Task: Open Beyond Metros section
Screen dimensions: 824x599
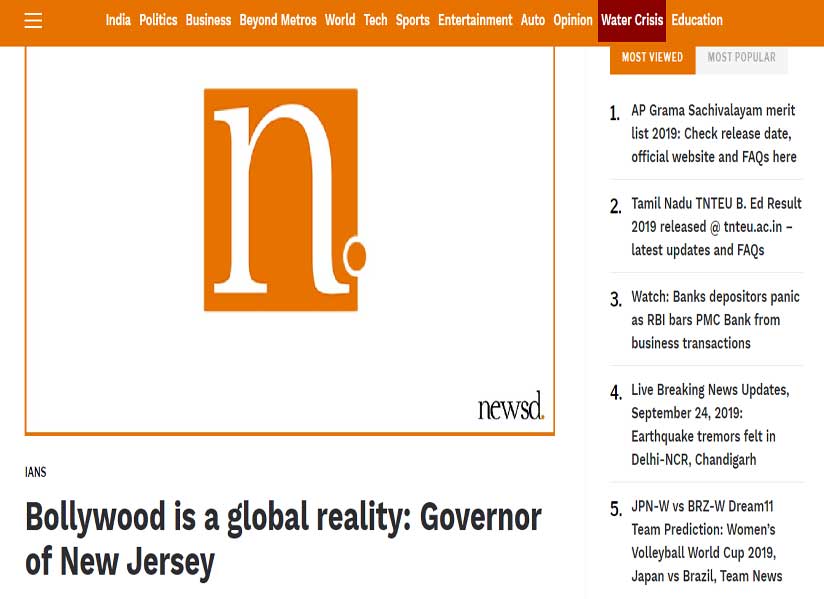Action: pyautogui.click(x=278, y=20)
